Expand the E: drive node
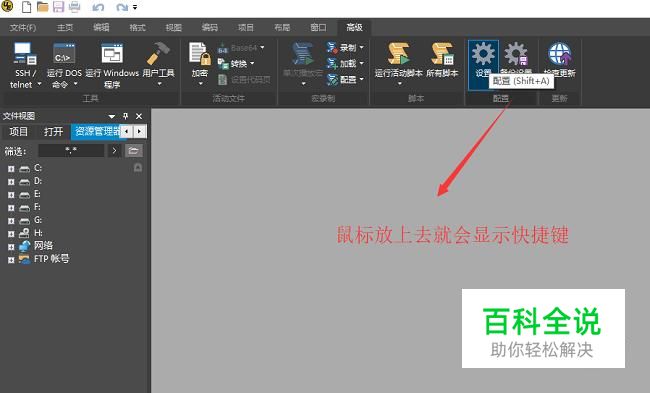650x393 pixels. (x=11, y=194)
